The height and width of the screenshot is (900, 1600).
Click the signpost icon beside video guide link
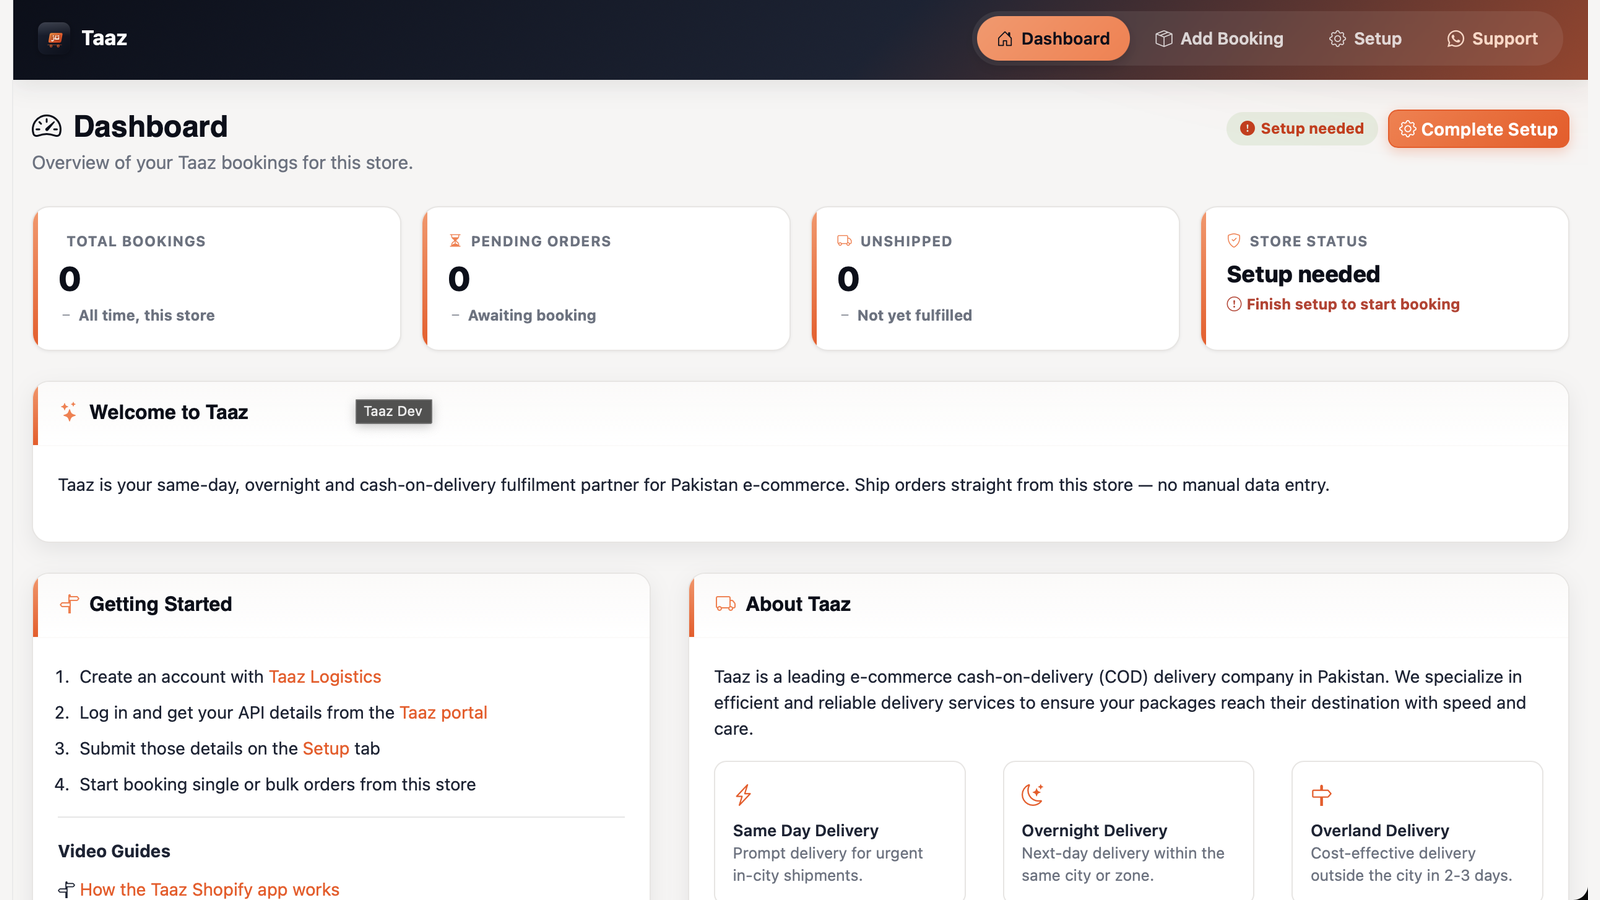(66, 889)
